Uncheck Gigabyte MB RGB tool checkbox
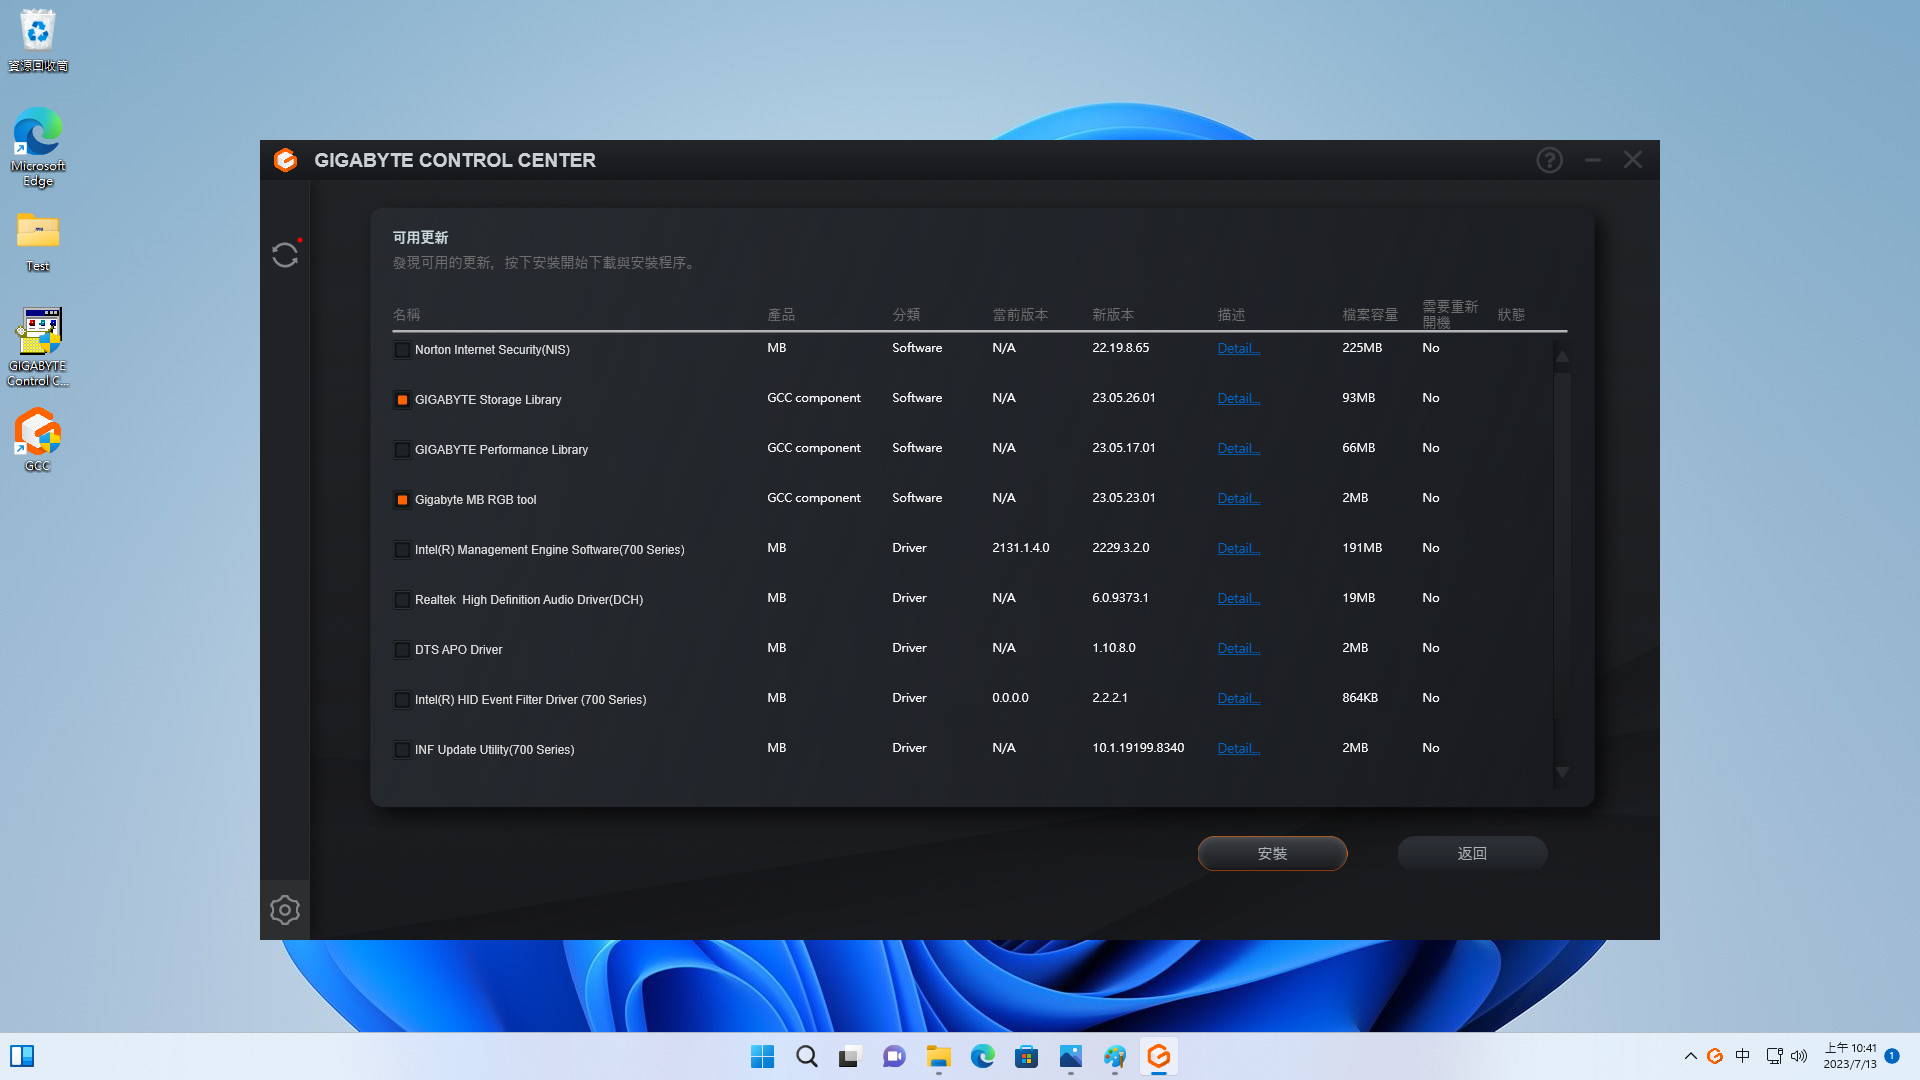 402,500
